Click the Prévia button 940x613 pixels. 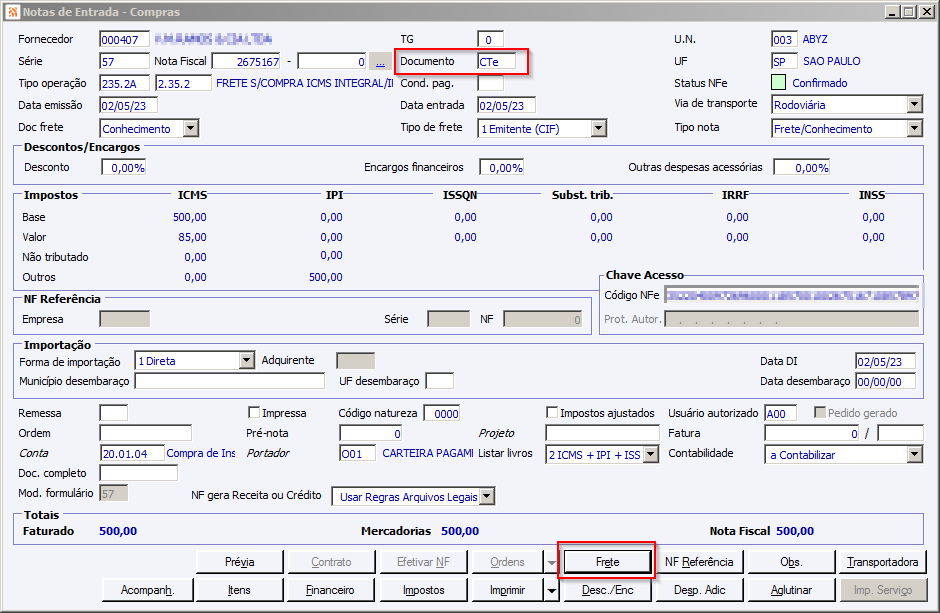(239, 562)
